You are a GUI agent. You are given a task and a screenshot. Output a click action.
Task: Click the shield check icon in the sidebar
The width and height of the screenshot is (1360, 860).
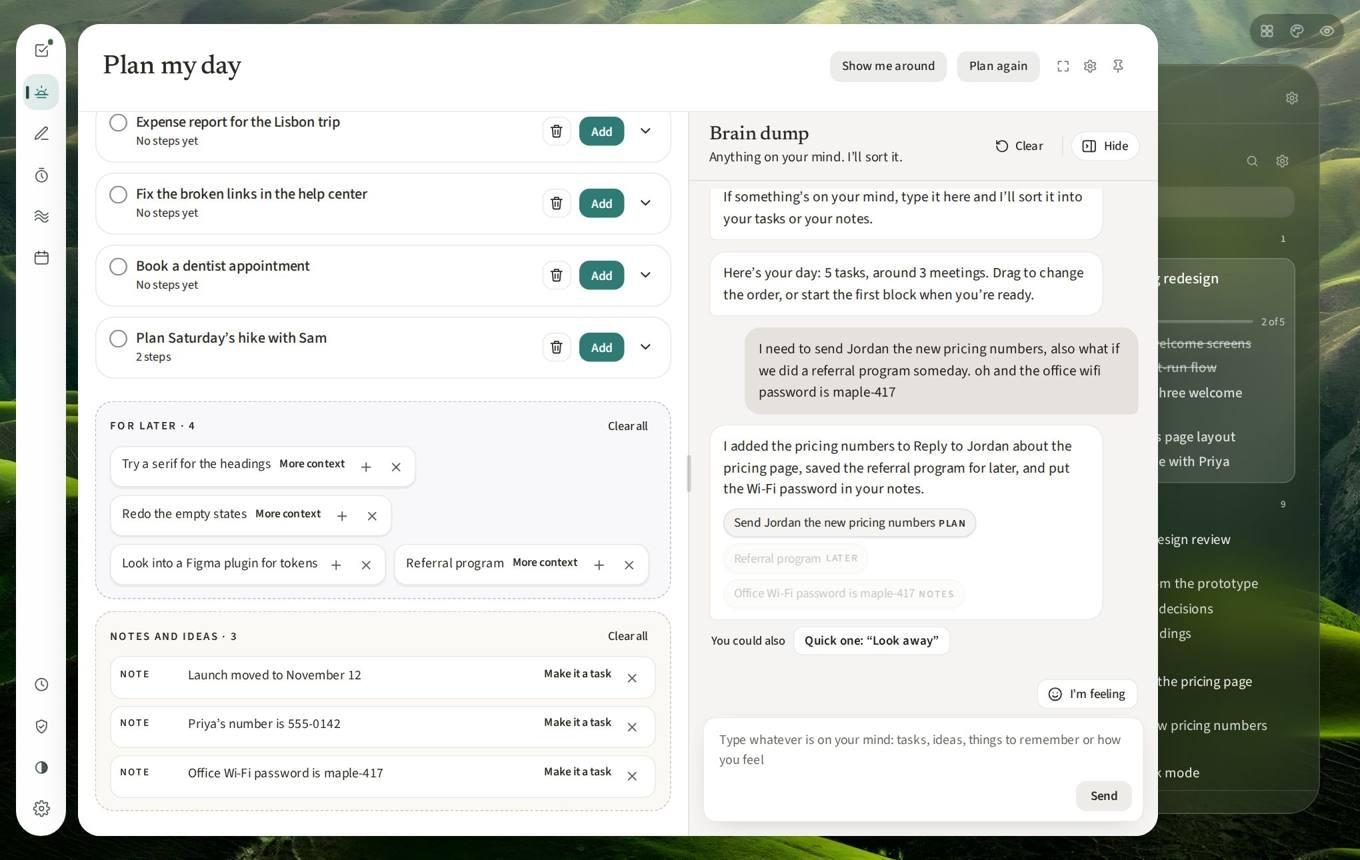[41, 726]
